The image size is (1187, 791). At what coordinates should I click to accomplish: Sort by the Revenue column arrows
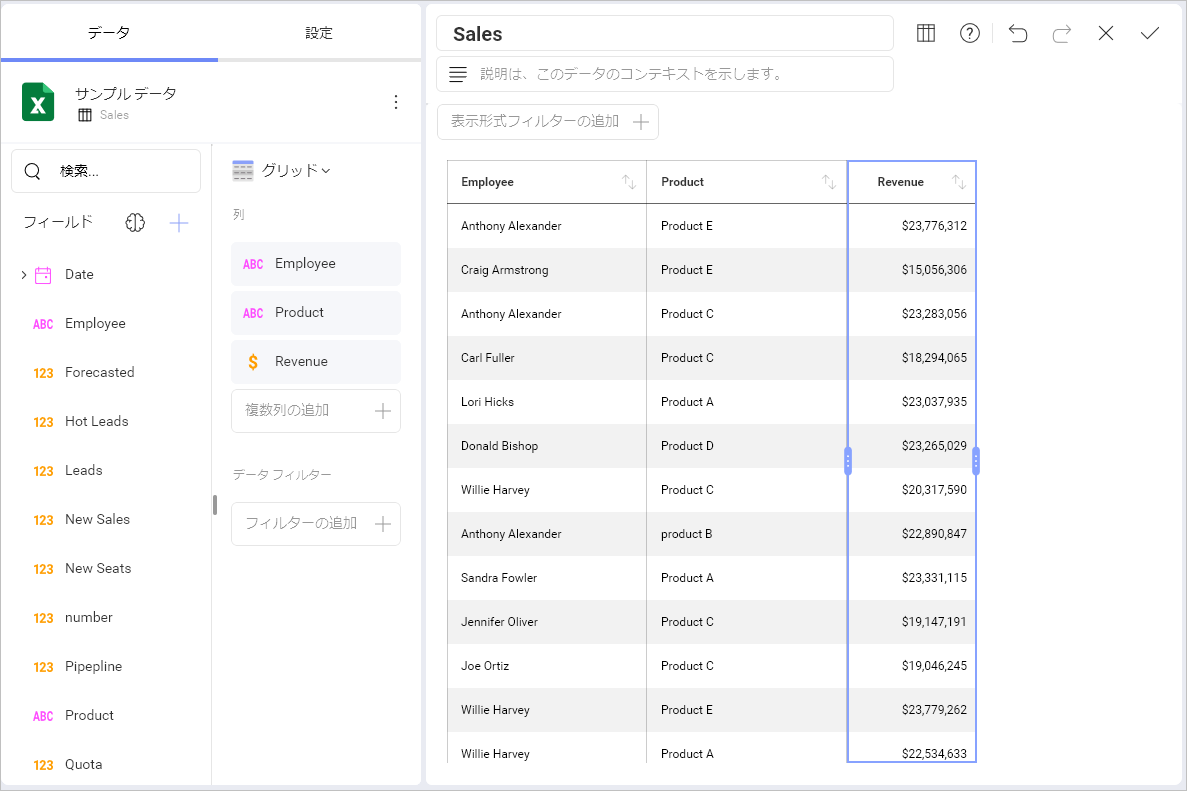point(958,182)
